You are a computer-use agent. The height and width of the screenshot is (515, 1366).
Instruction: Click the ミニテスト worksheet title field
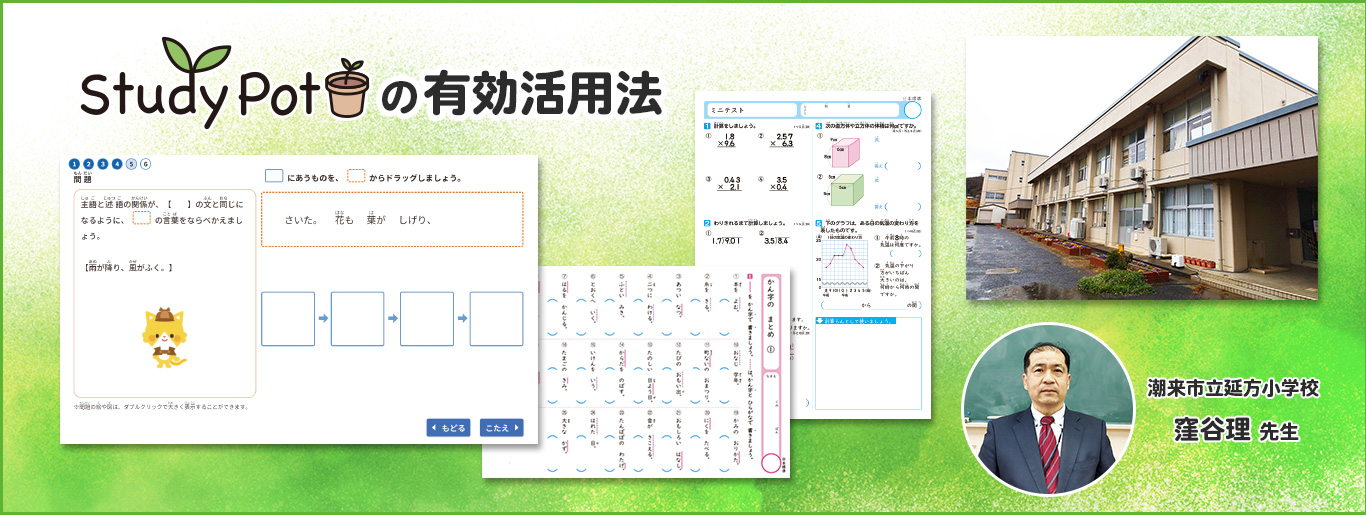[751, 109]
